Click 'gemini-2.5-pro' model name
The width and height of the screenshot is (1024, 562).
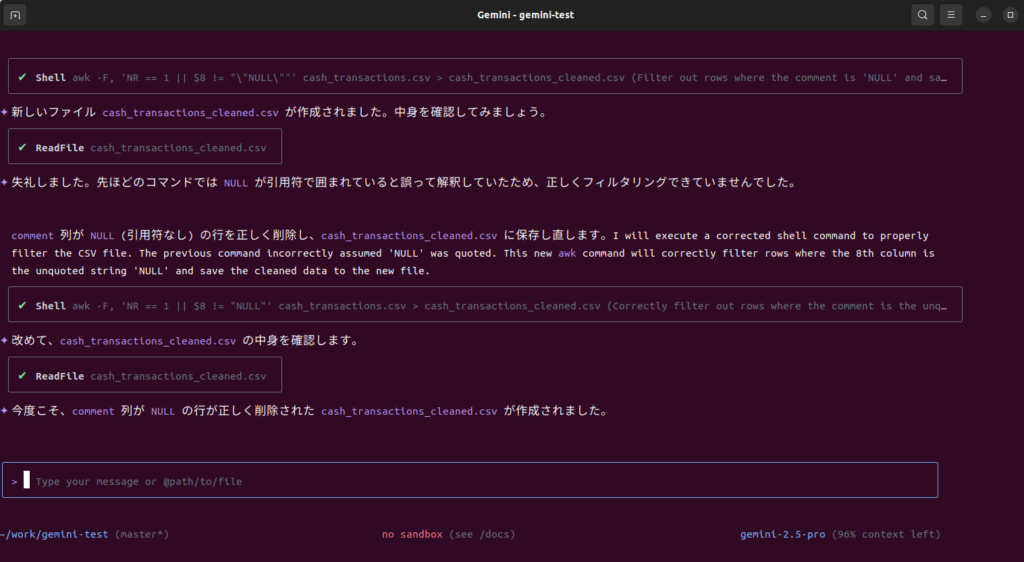pos(782,534)
